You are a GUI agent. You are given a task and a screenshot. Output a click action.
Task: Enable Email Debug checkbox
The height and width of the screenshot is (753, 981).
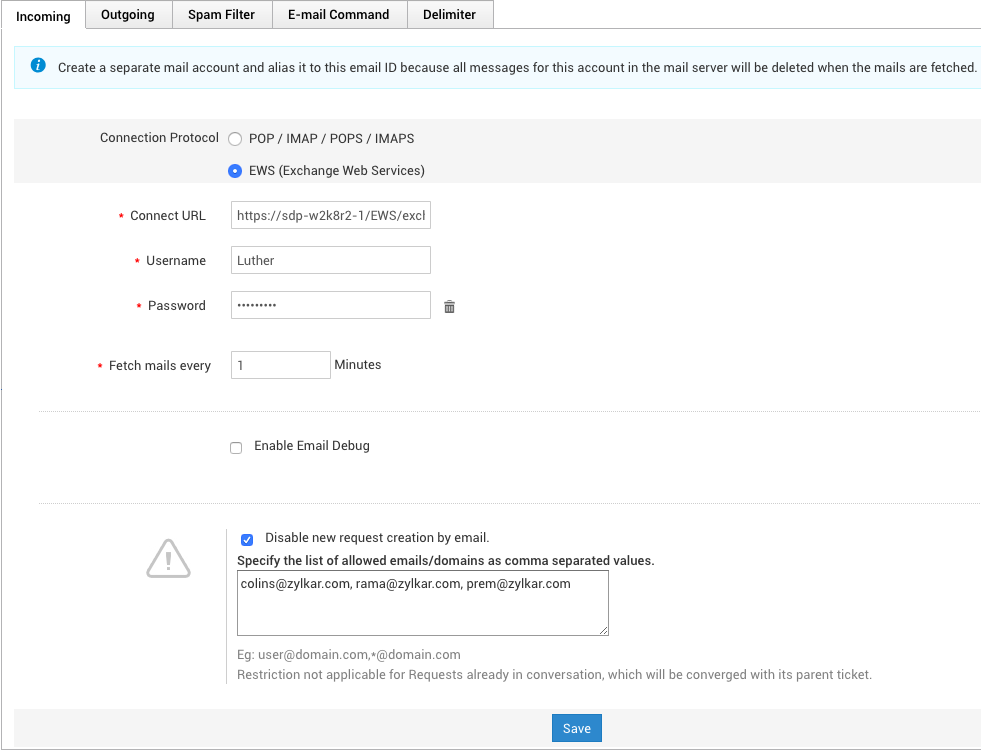[236, 448]
